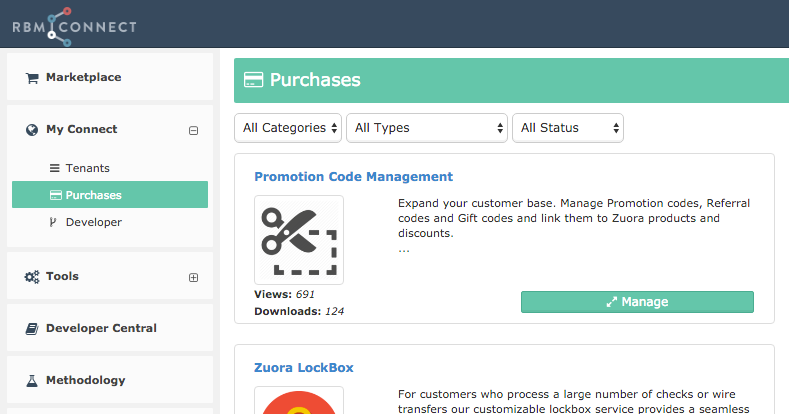Open Developer Central
The height and width of the screenshot is (414, 789).
[110, 328]
